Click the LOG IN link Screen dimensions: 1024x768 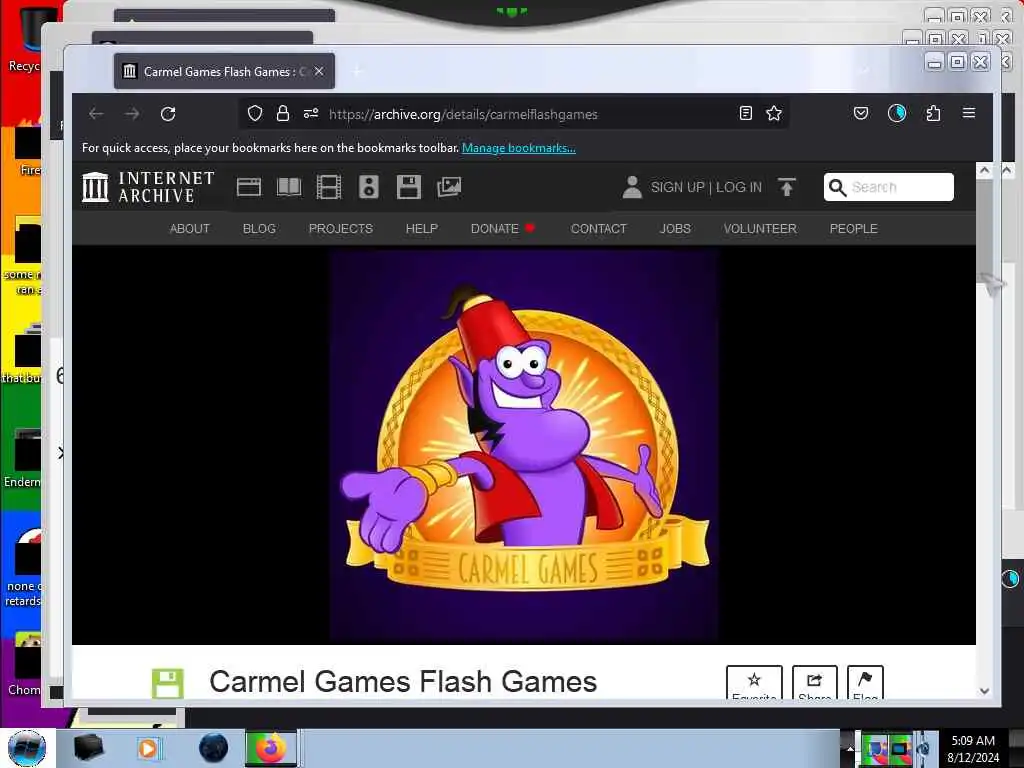click(739, 187)
